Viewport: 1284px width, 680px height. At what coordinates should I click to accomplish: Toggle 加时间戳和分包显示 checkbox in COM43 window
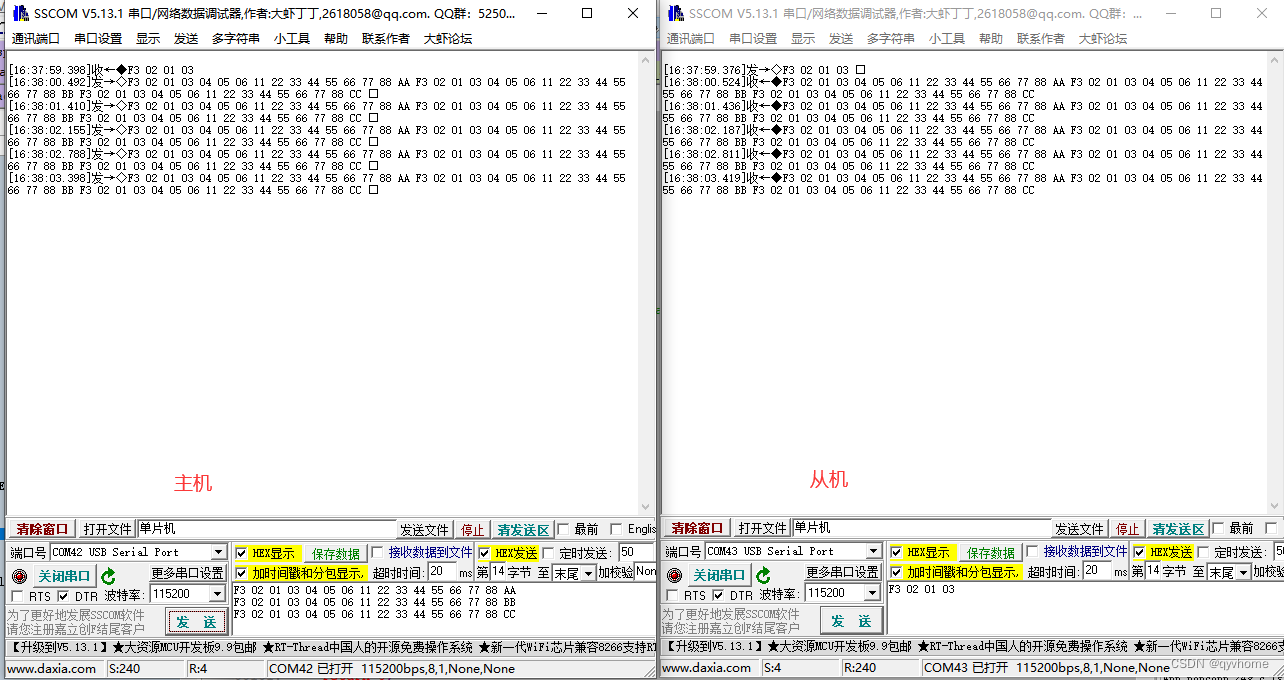point(896,572)
